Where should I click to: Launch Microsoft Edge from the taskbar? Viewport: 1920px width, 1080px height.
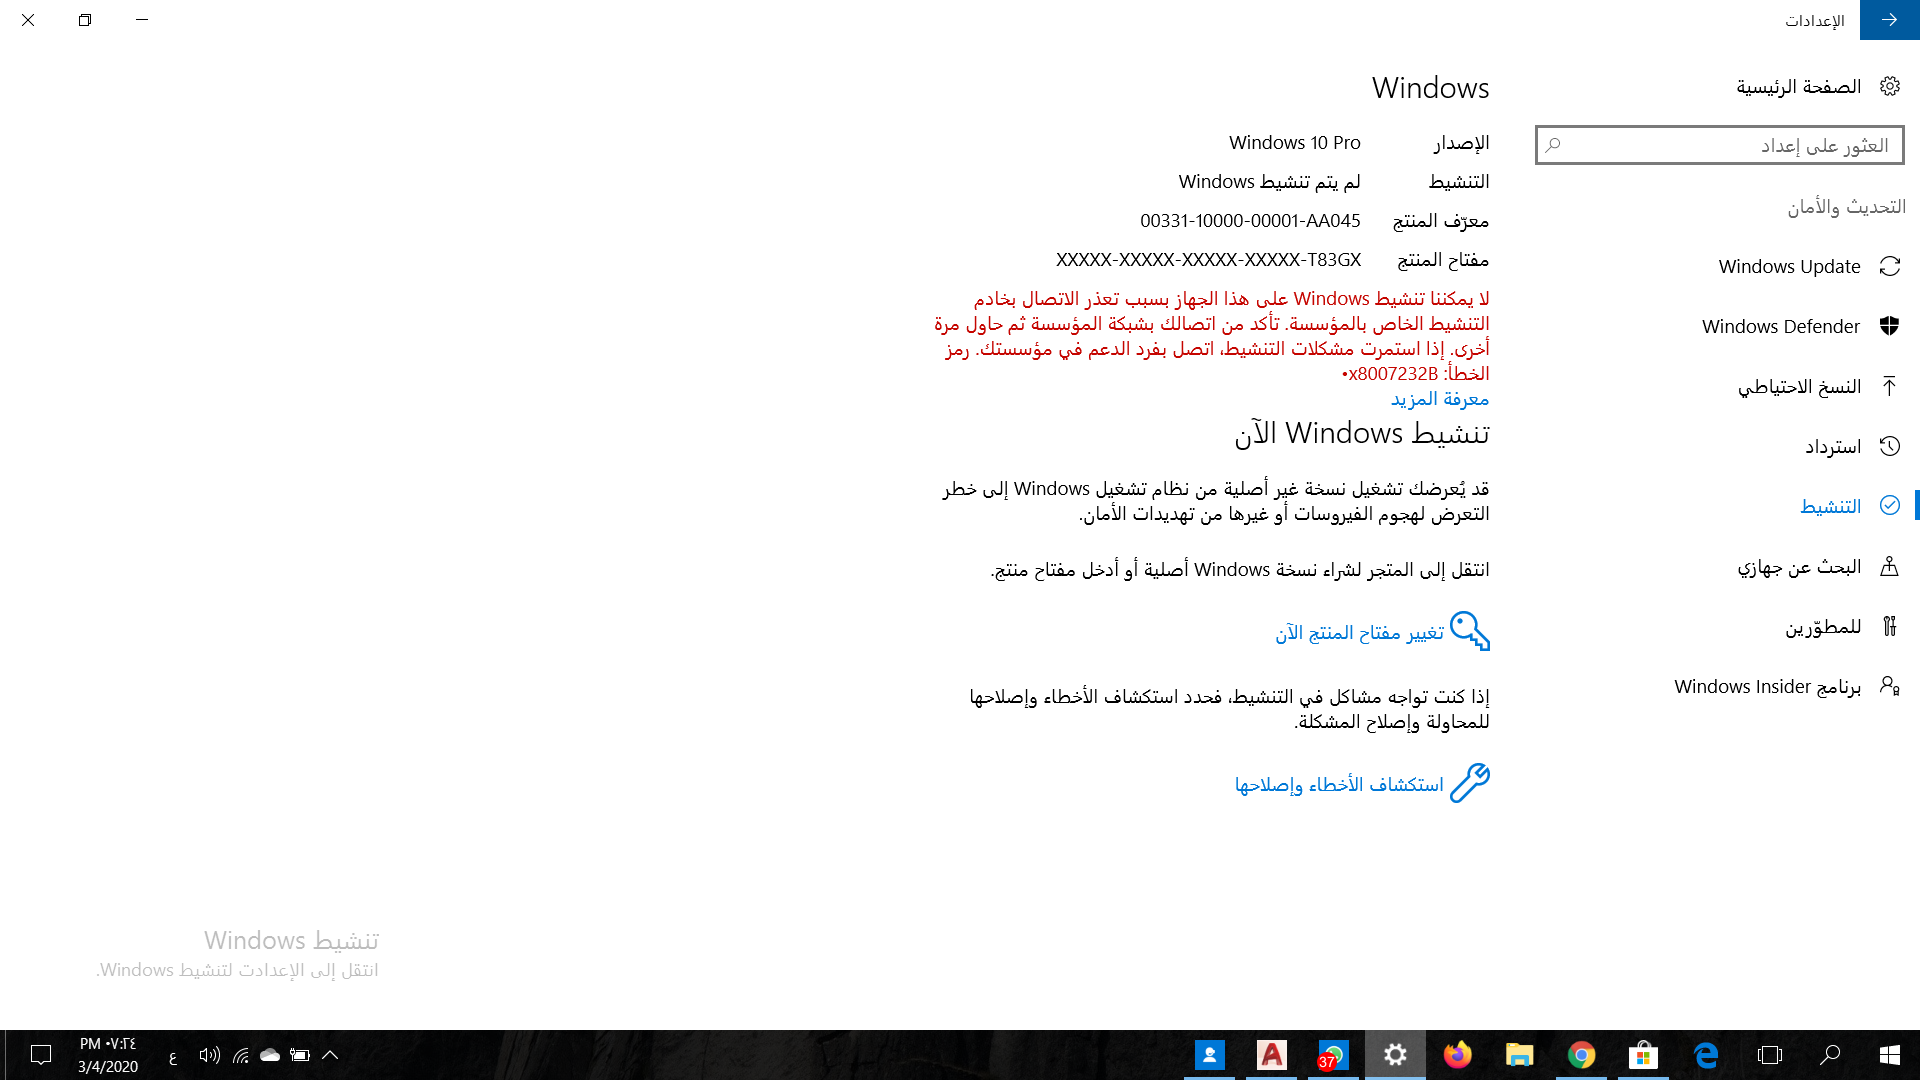click(x=1706, y=1055)
